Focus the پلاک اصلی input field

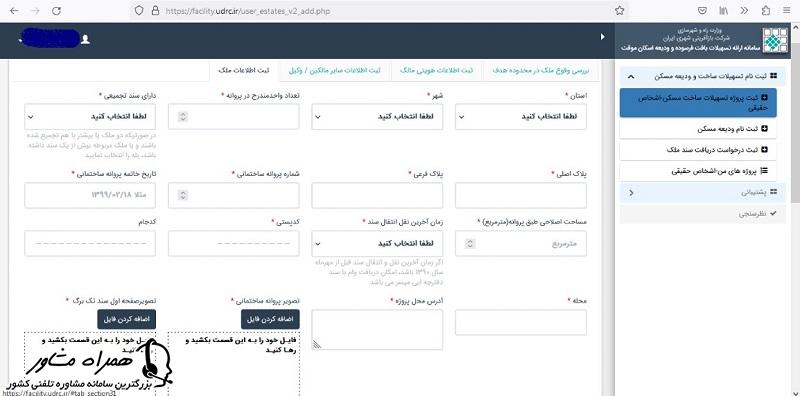(x=520, y=195)
